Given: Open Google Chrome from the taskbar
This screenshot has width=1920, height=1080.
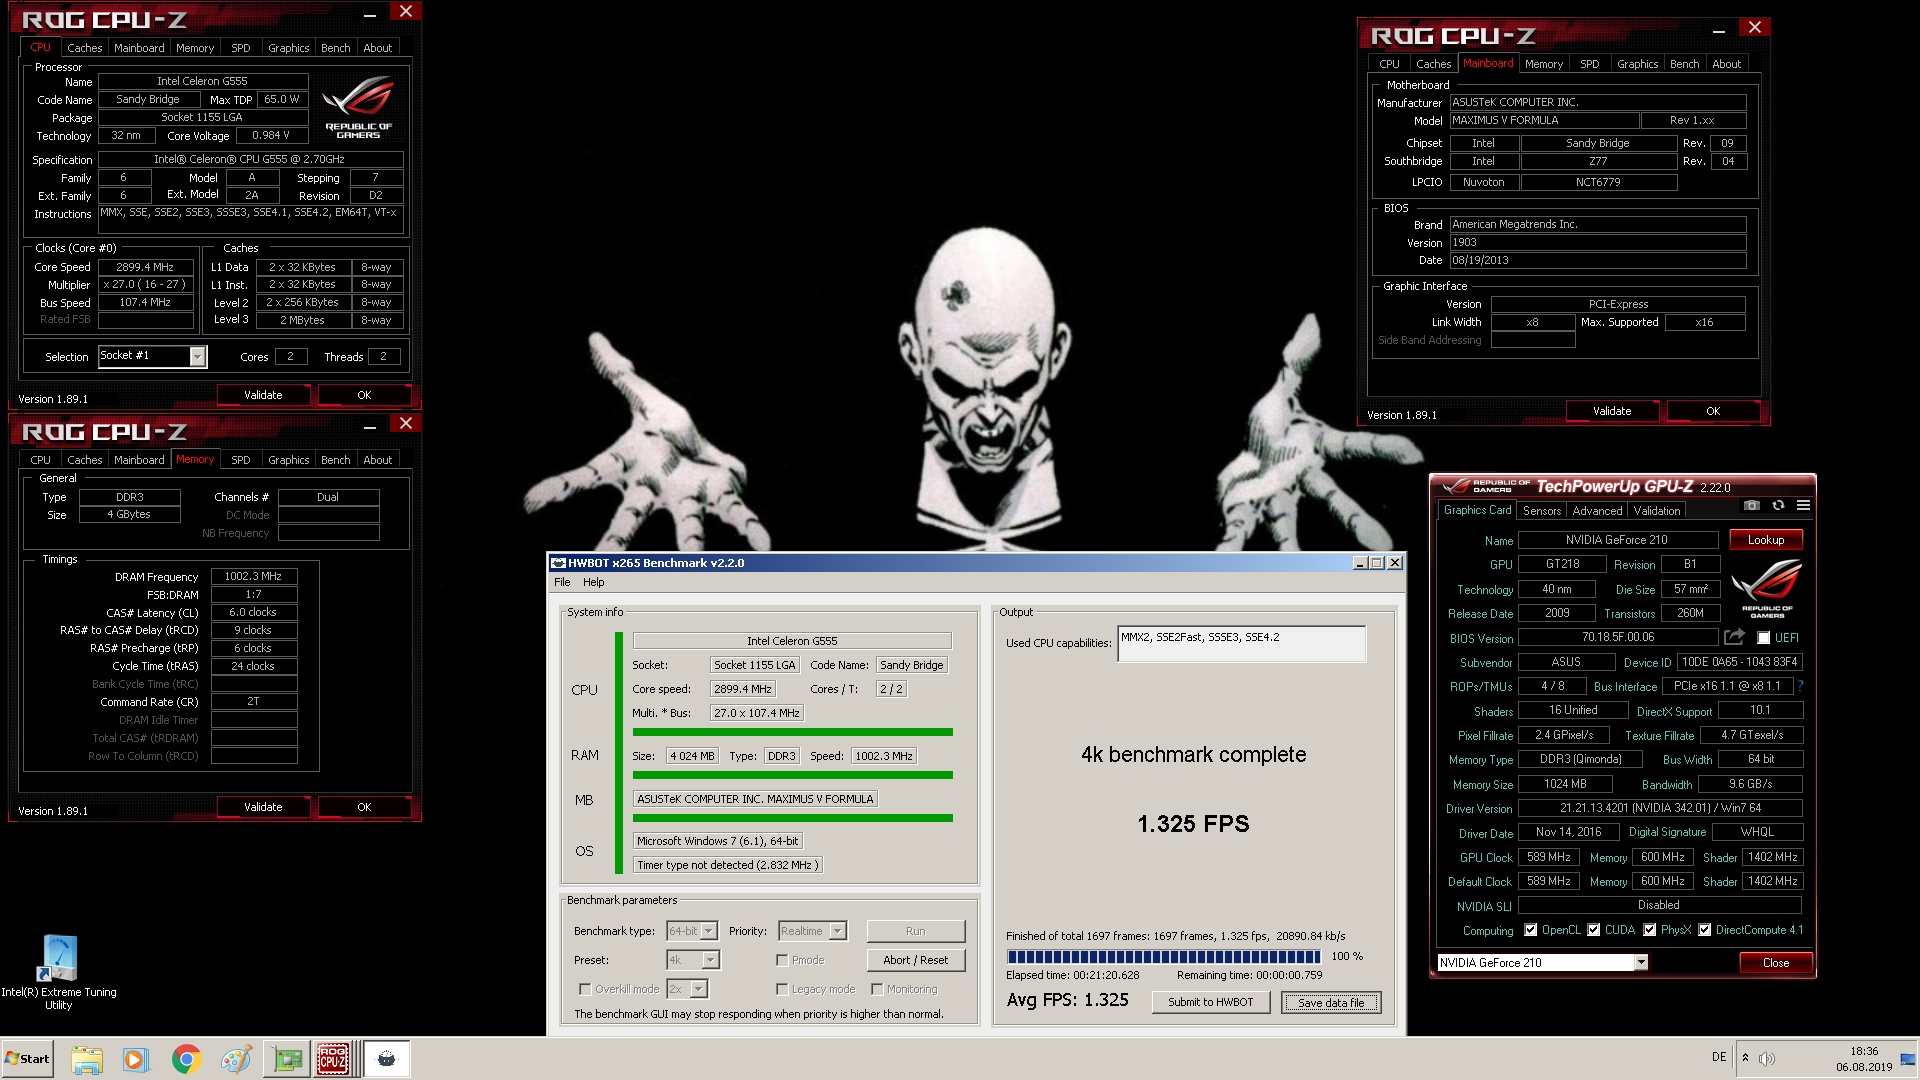Looking at the screenshot, I should (x=186, y=1059).
